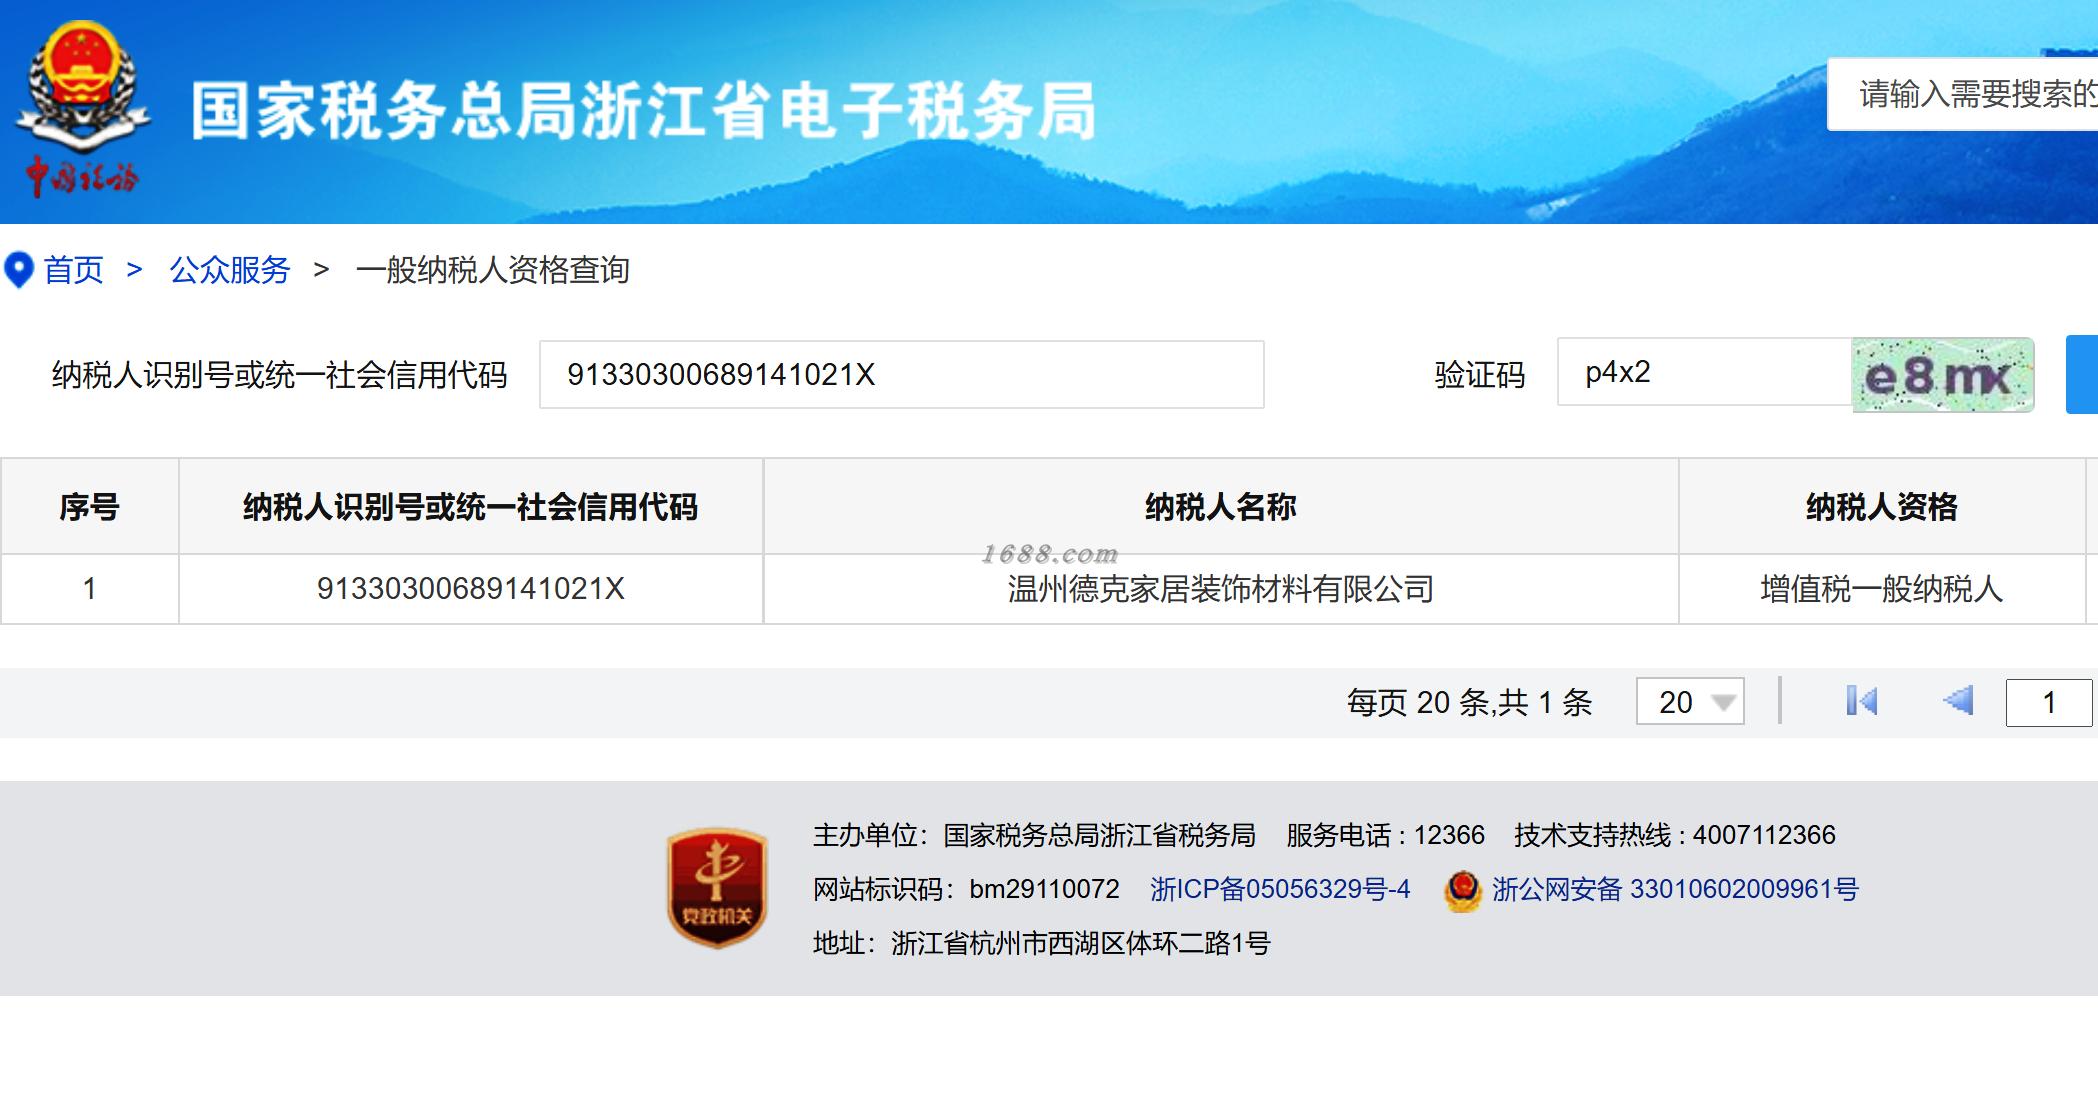Open 浙公网安备 33010602009961号 link
This screenshot has width=2098, height=1103.
pyautogui.click(x=1675, y=889)
